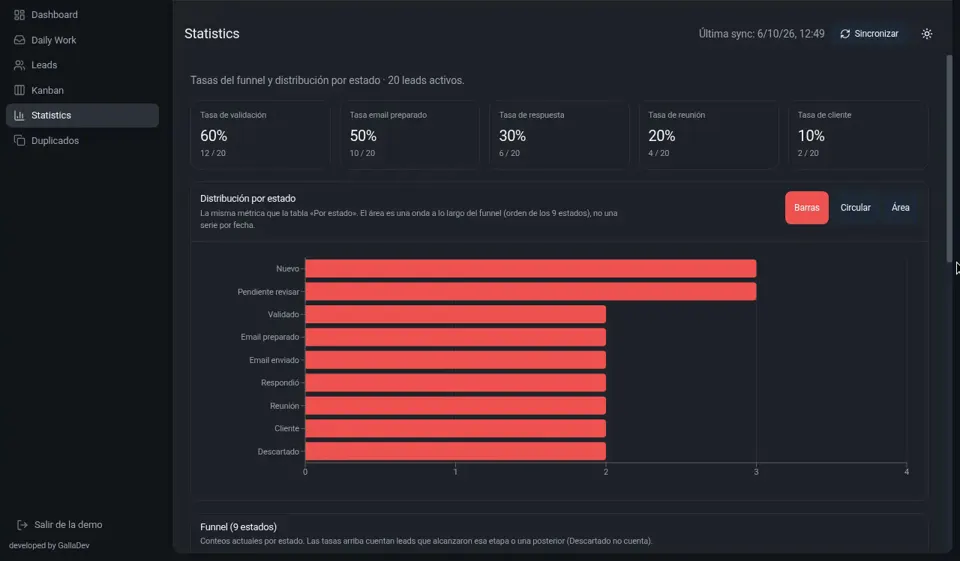Click the page vertical scrollbar
This screenshot has height=561, width=960.
pyautogui.click(x=950, y=159)
